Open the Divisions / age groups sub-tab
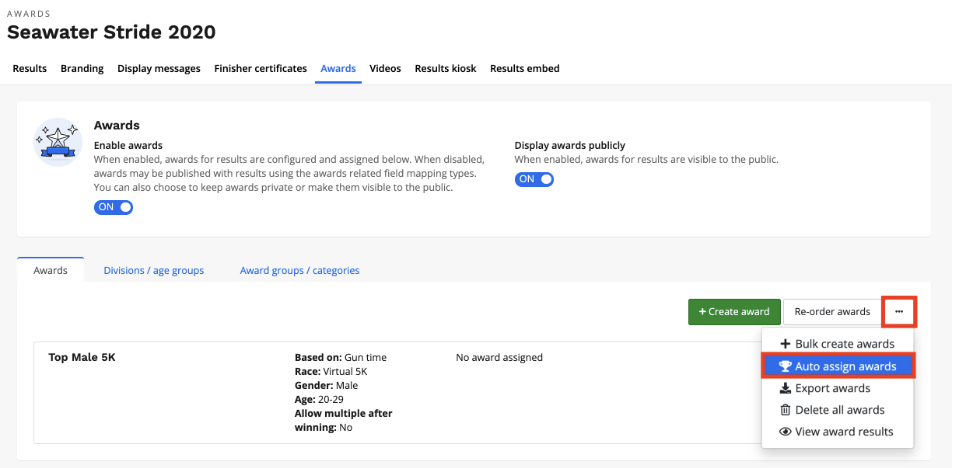The height and width of the screenshot is (468, 960). [153, 270]
